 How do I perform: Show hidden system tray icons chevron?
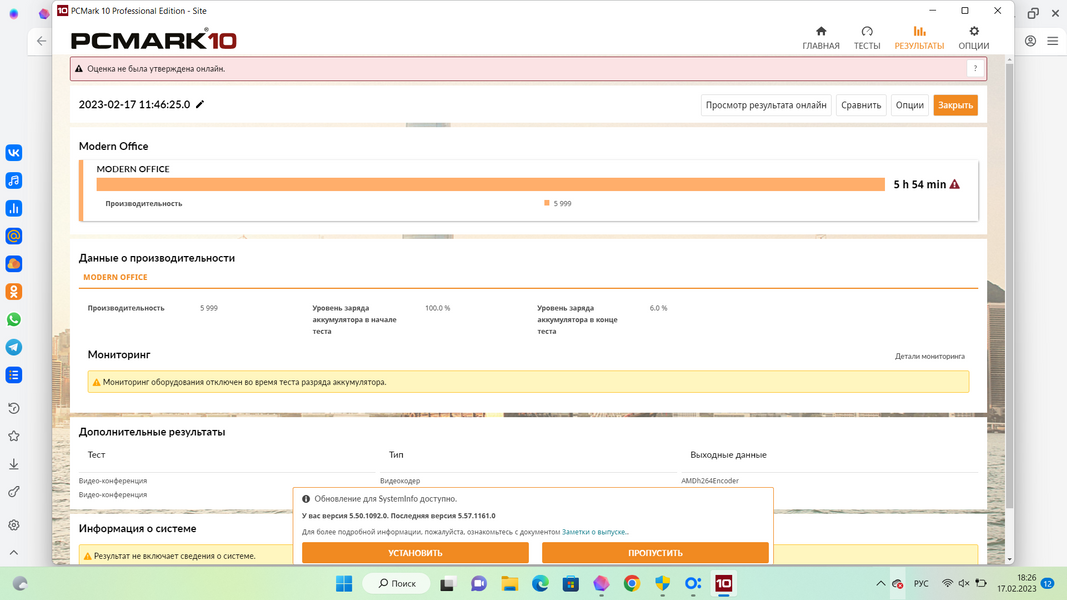tap(880, 584)
